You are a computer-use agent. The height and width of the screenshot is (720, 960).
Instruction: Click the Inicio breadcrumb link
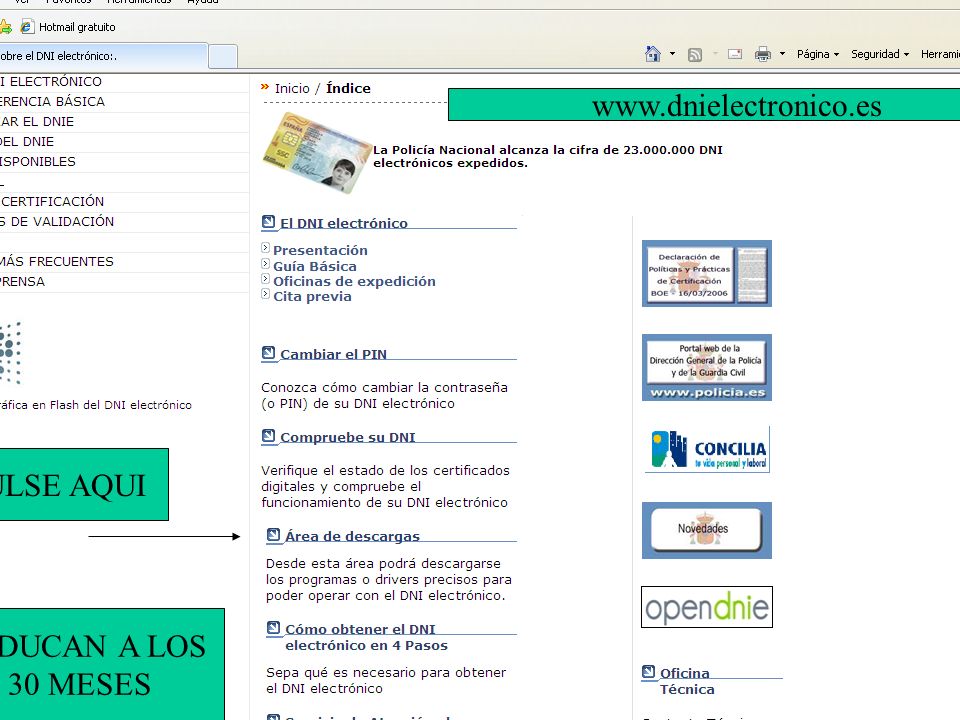click(x=292, y=89)
